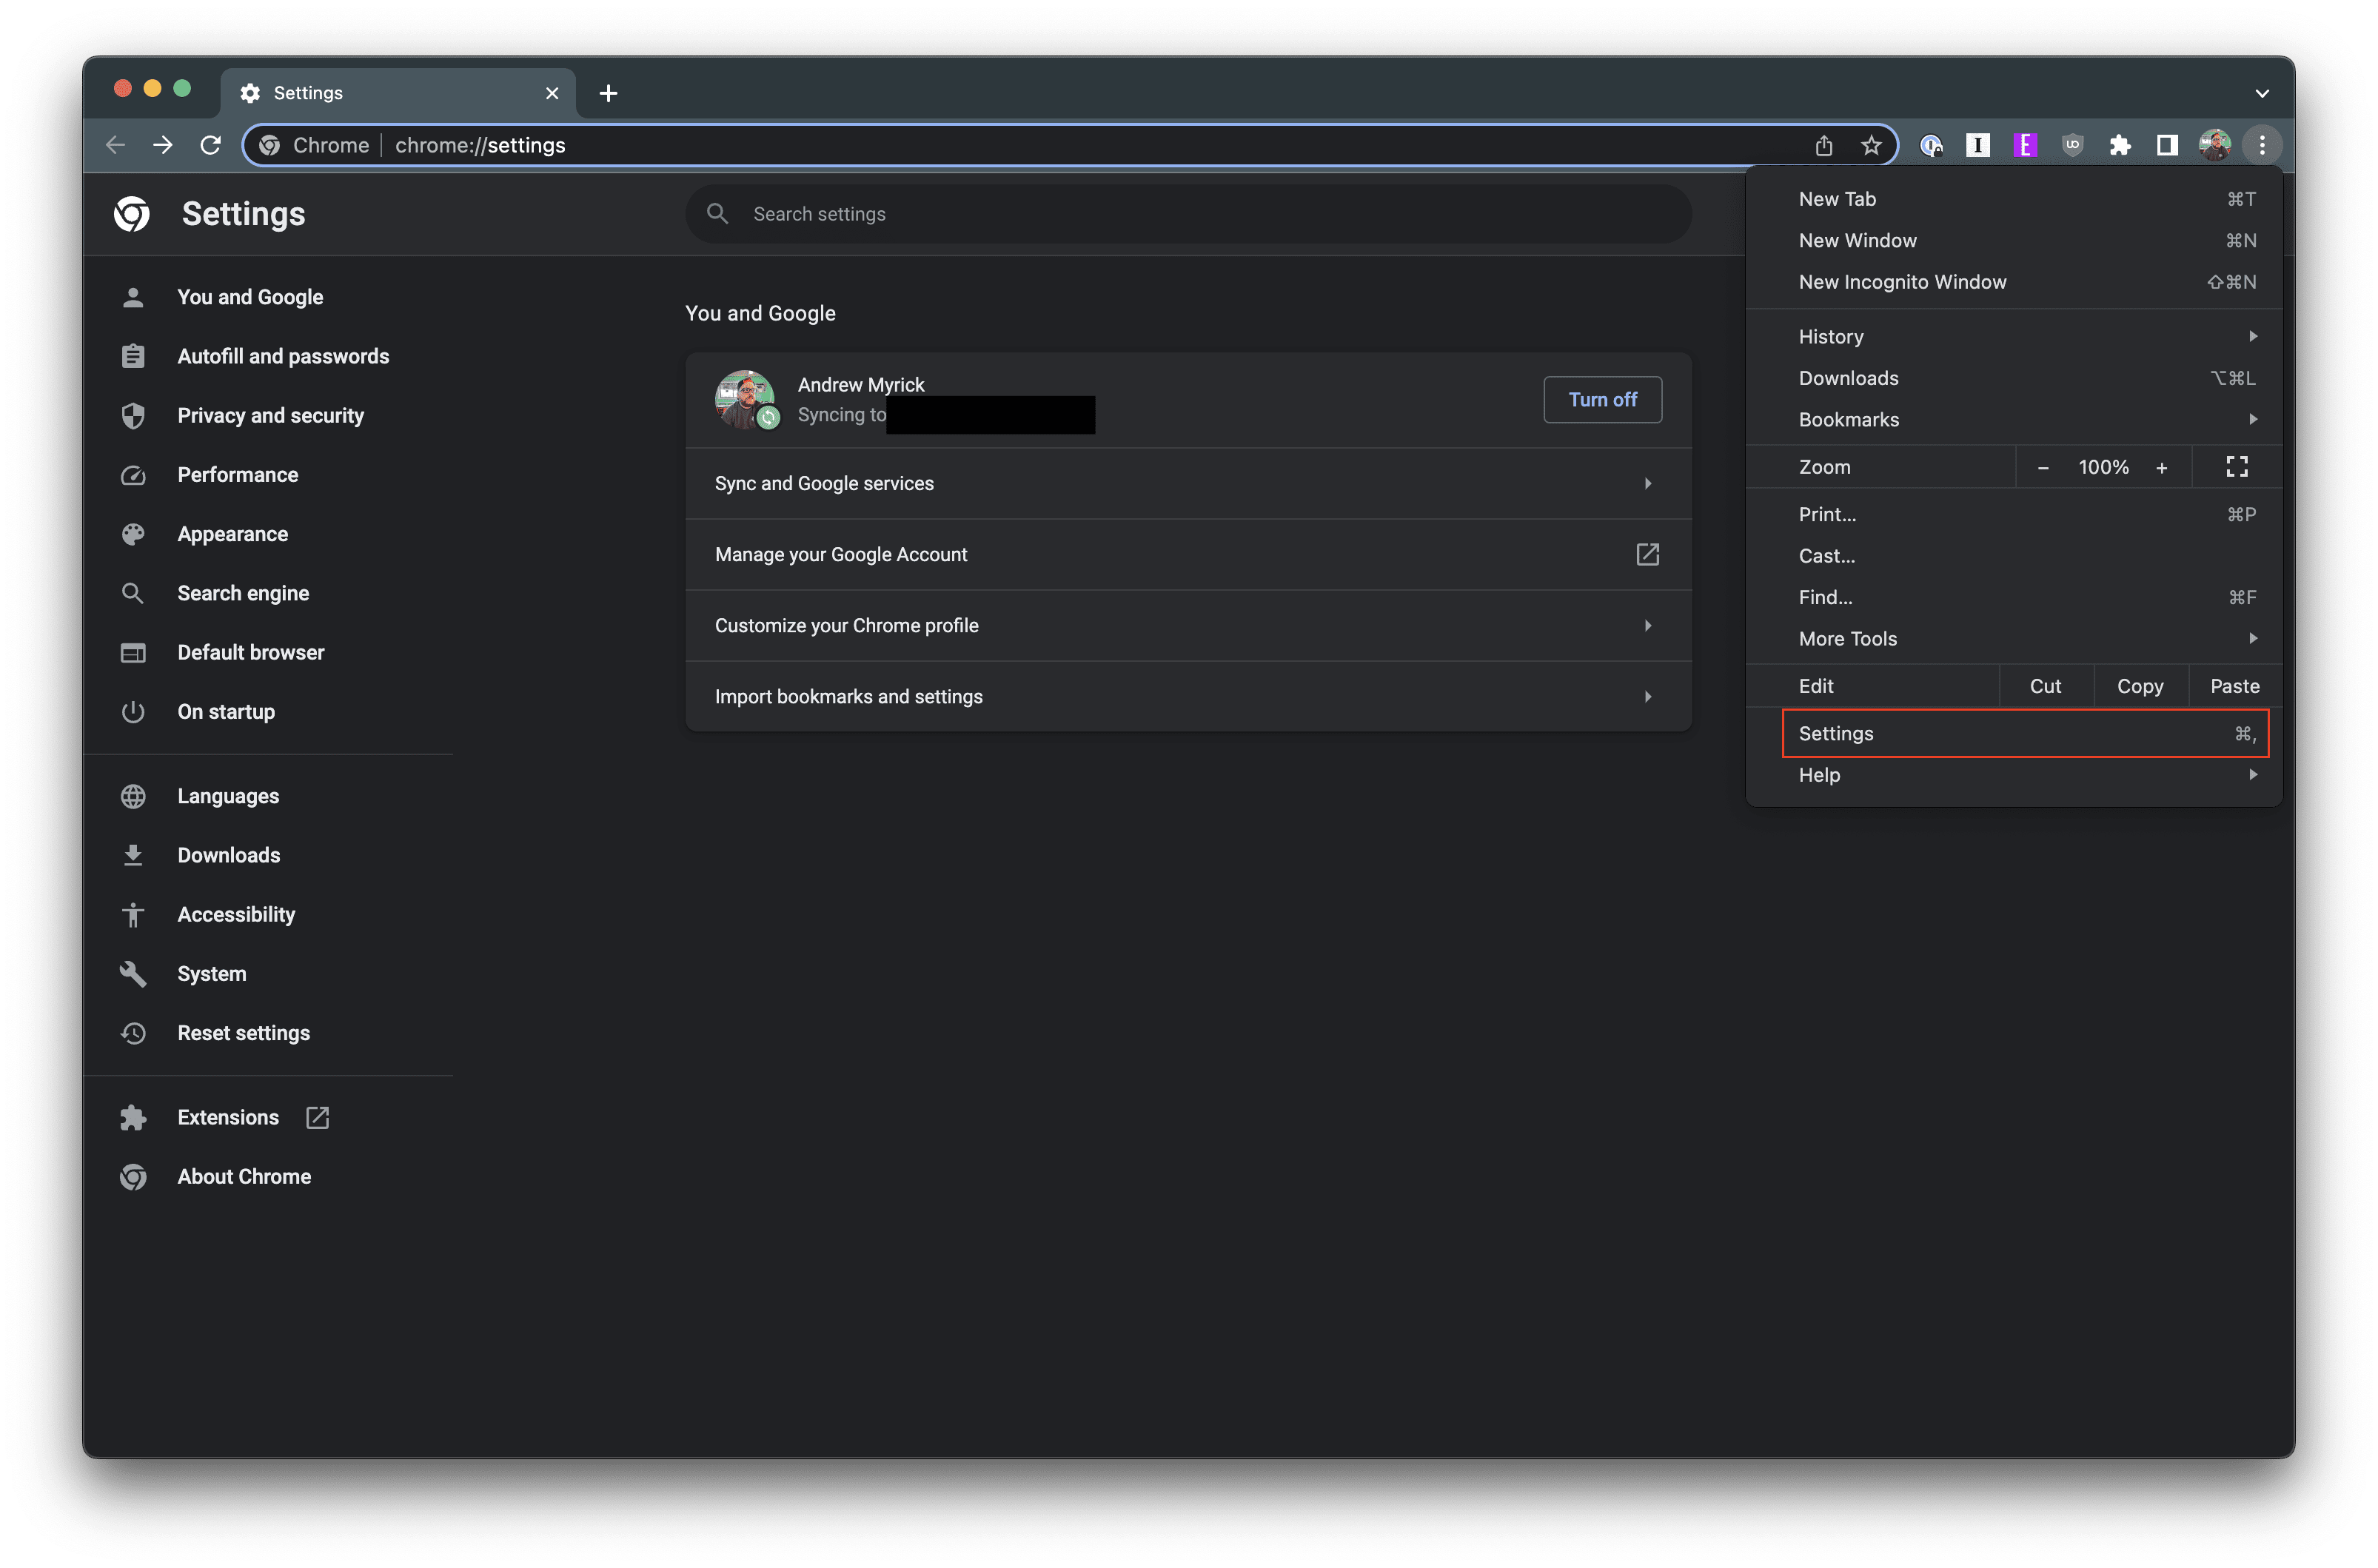Click the Chrome logo beside Settings title
This screenshot has width=2378, height=1568.
tap(132, 213)
